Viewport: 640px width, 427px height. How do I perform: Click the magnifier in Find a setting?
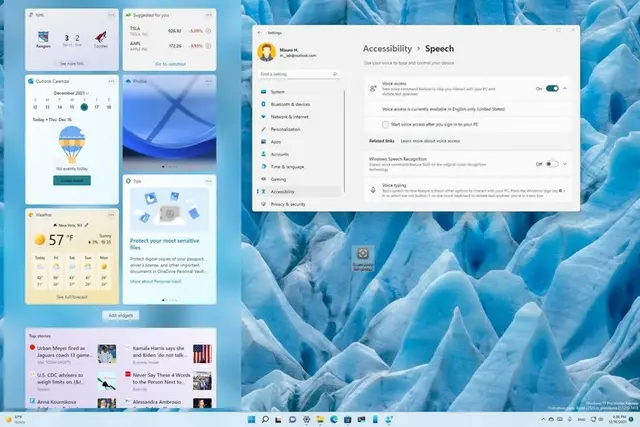click(335, 74)
